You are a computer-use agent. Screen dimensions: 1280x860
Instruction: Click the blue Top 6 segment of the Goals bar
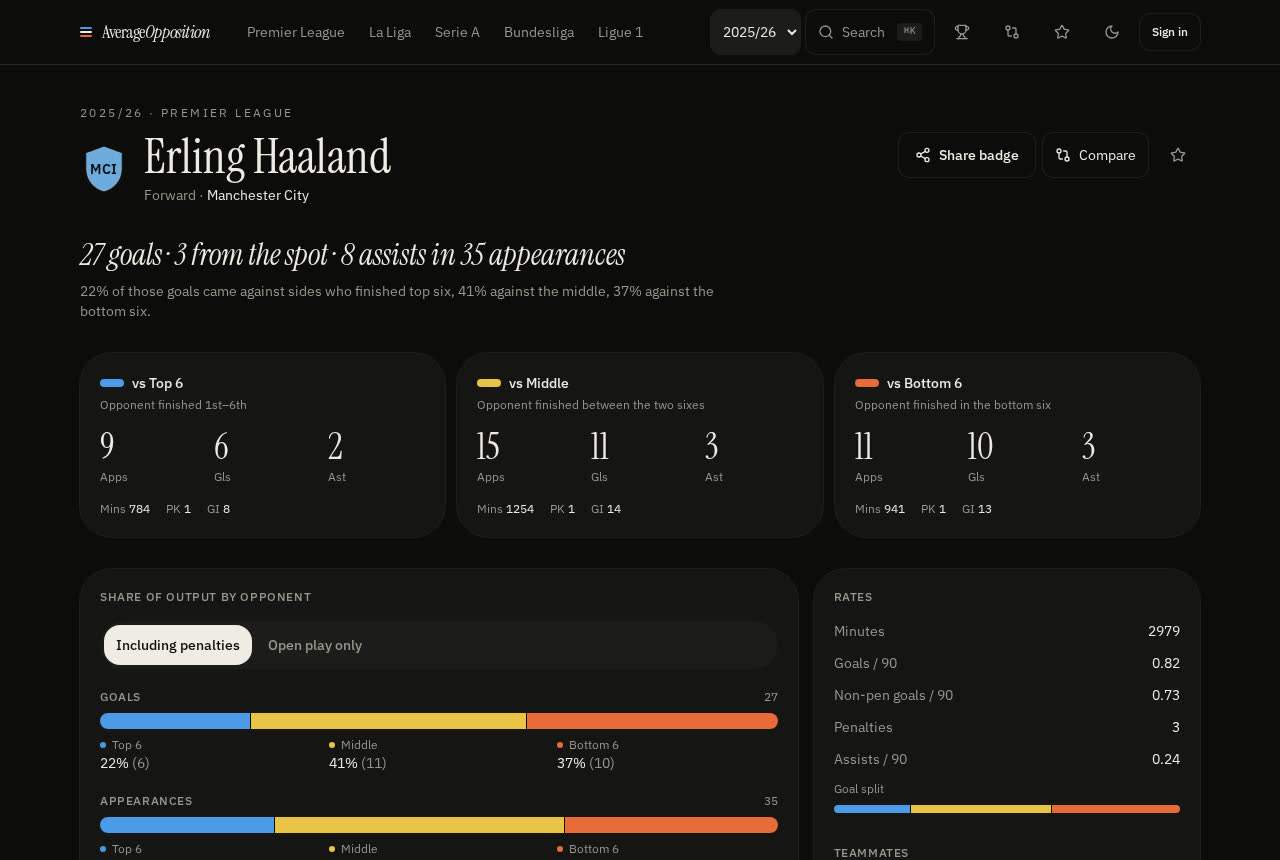175,721
